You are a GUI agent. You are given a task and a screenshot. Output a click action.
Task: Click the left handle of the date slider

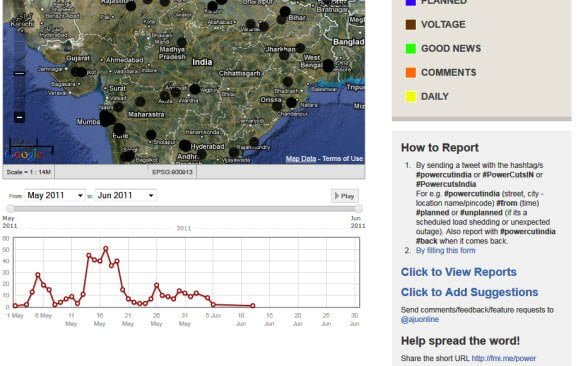pos(11,209)
